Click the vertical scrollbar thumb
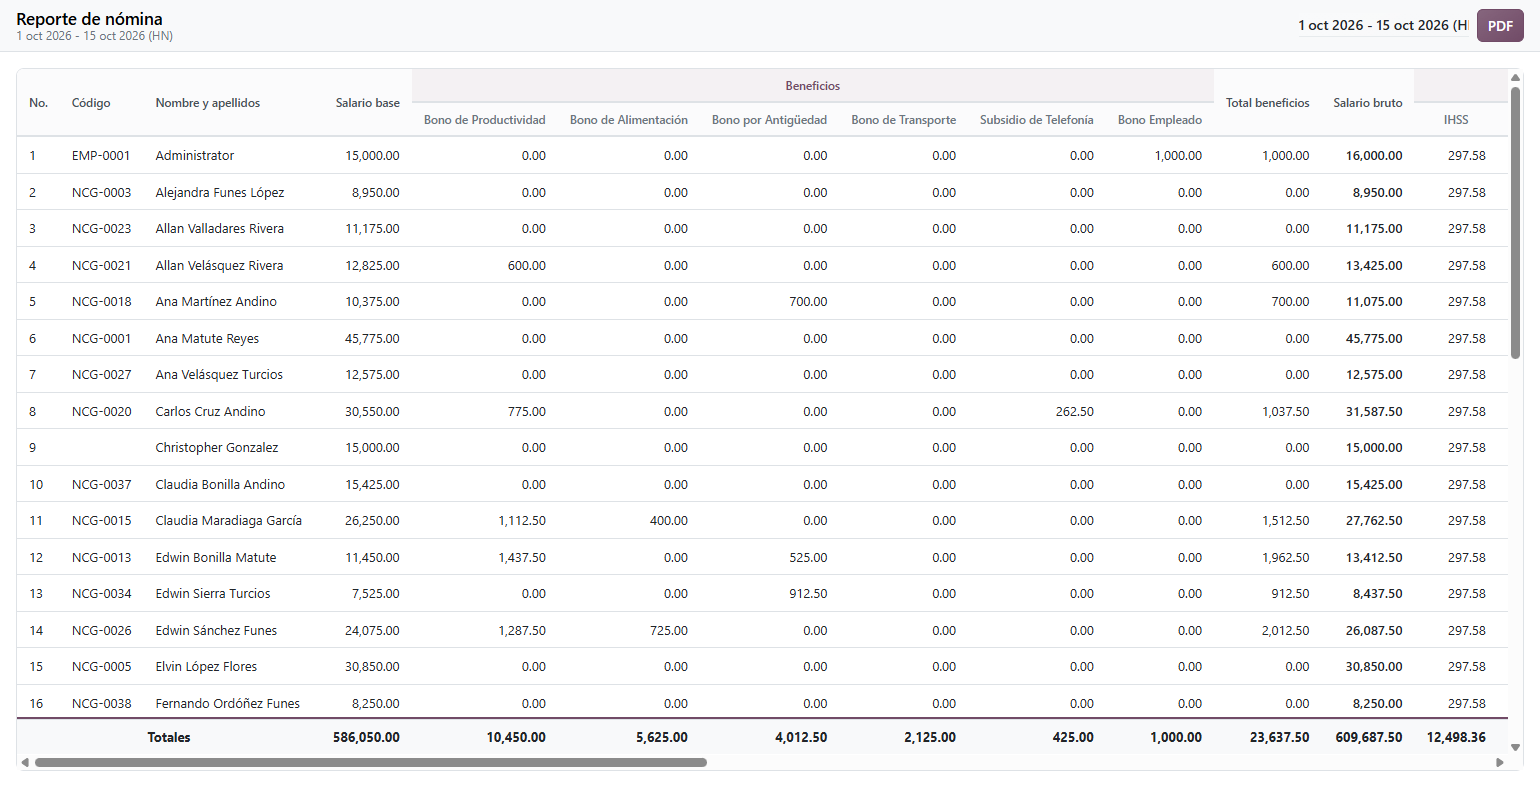 (1515, 222)
